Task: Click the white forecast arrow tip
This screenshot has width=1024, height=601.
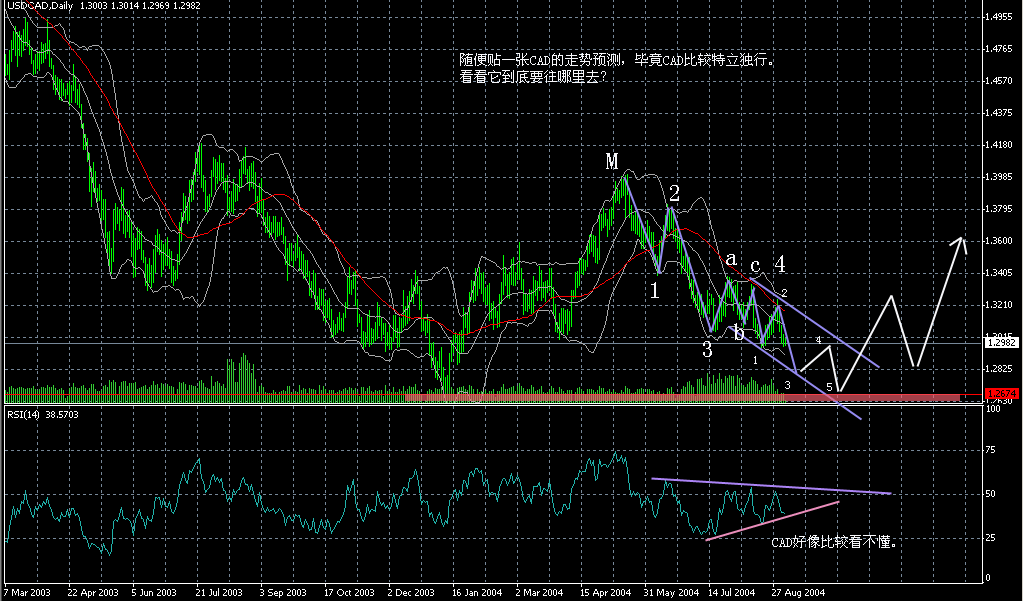Action: 962,239
